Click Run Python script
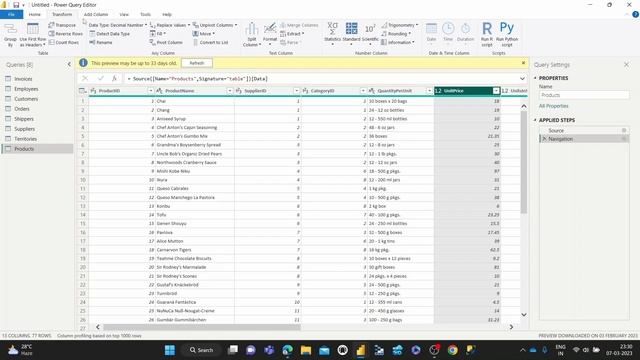This screenshot has height=360, width=640. point(507,34)
